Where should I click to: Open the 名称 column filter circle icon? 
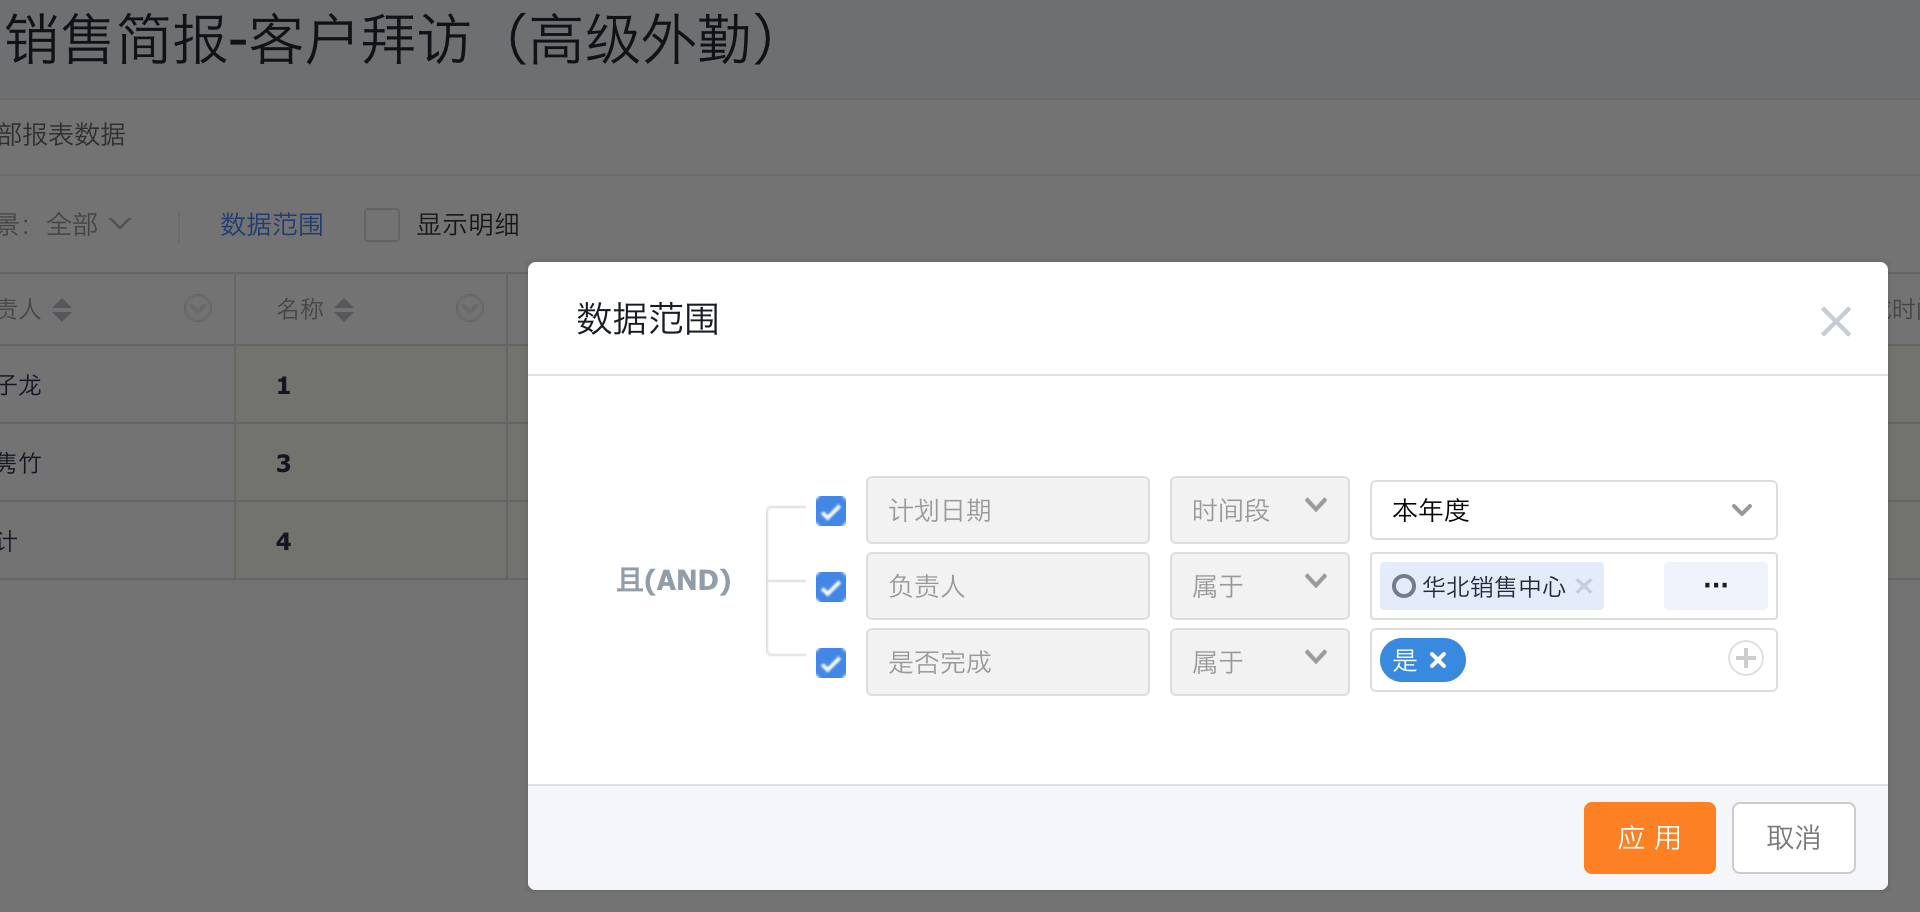click(x=469, y=308)
